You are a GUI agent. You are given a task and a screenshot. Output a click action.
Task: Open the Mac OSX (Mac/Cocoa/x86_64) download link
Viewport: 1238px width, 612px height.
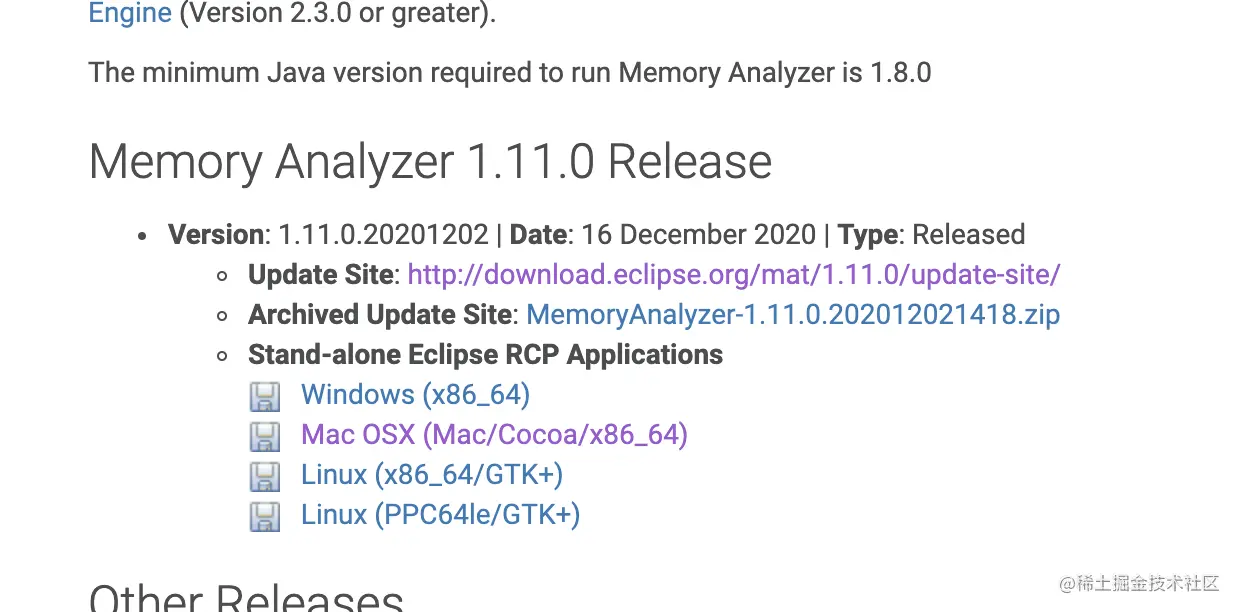494,434
